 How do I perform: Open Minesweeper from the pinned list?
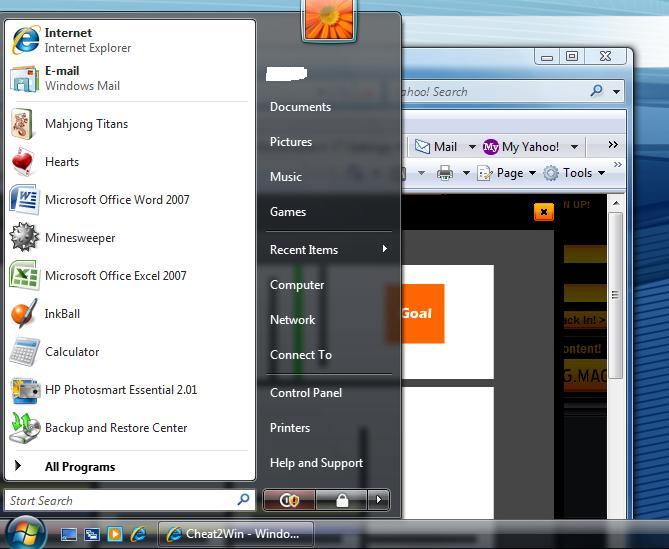click(79, 238)
